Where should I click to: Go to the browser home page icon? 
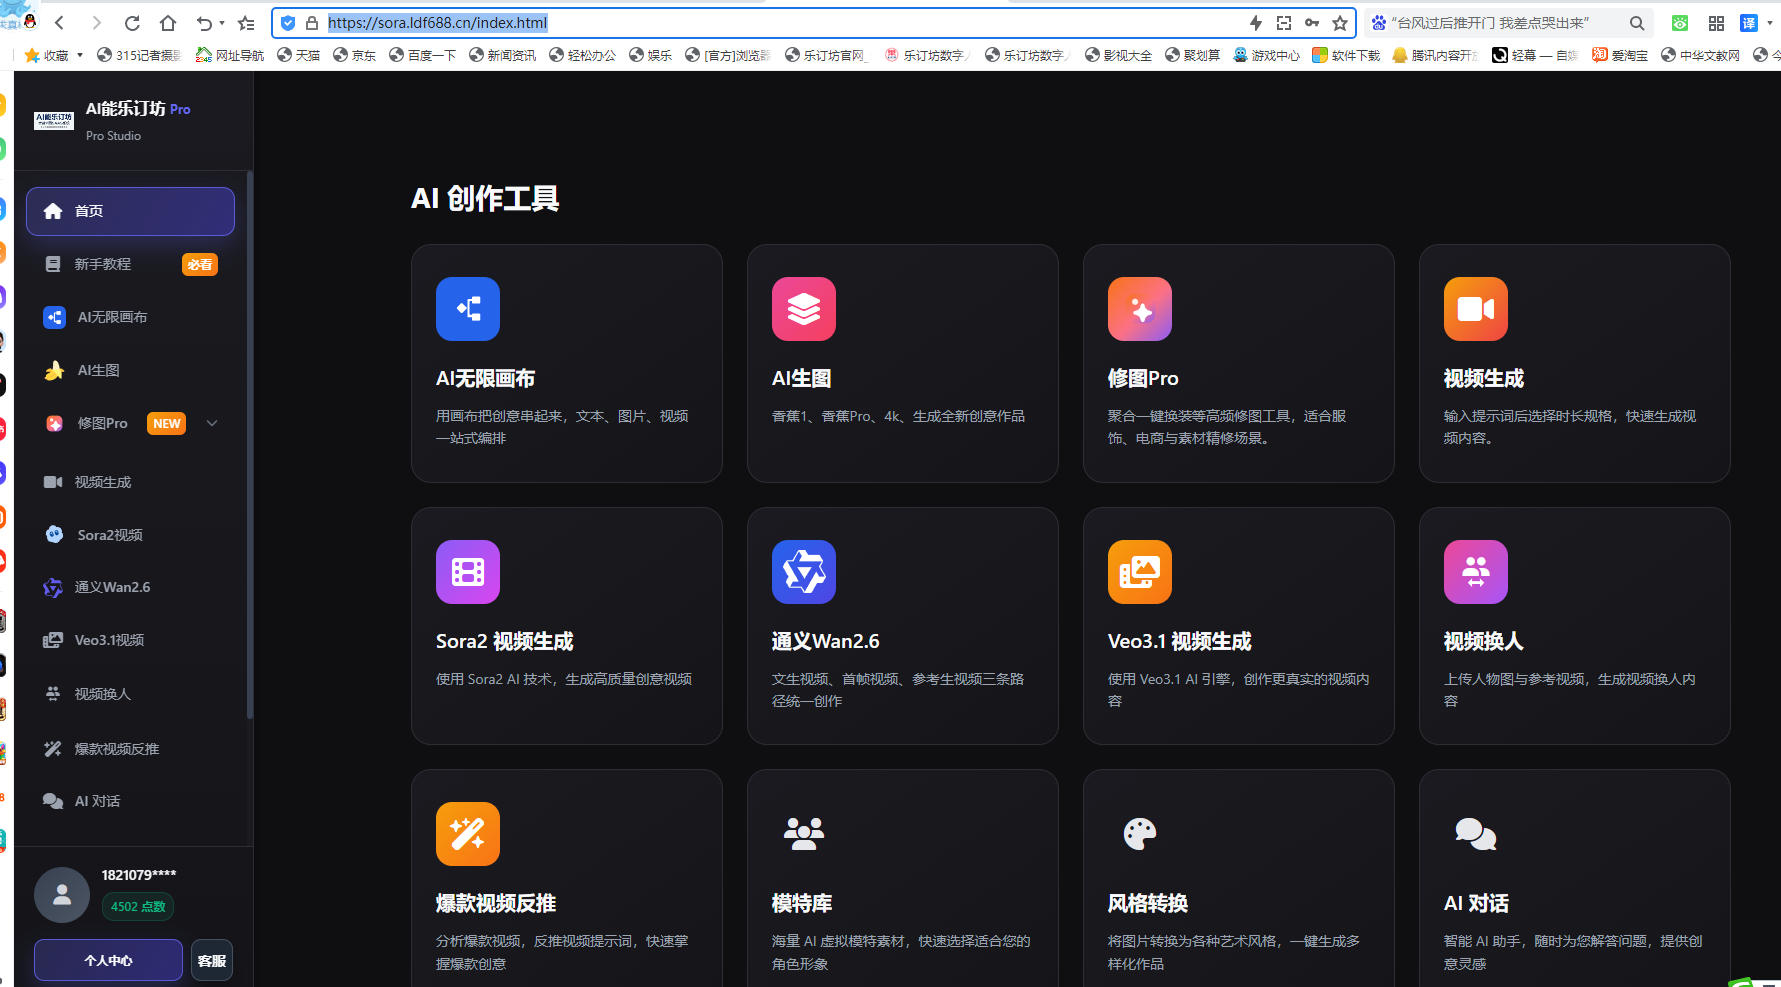[168, 23]
